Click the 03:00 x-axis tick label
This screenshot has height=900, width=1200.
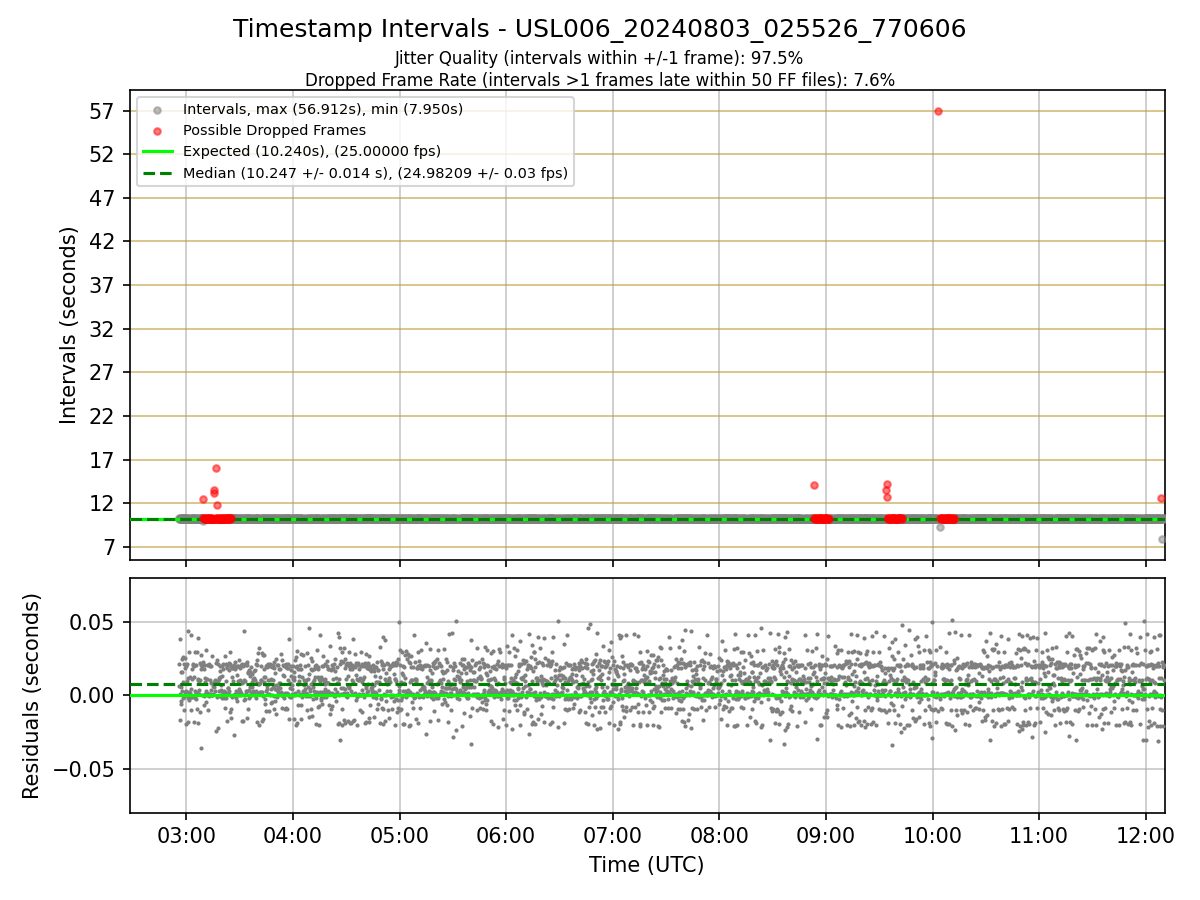[186, 837]
